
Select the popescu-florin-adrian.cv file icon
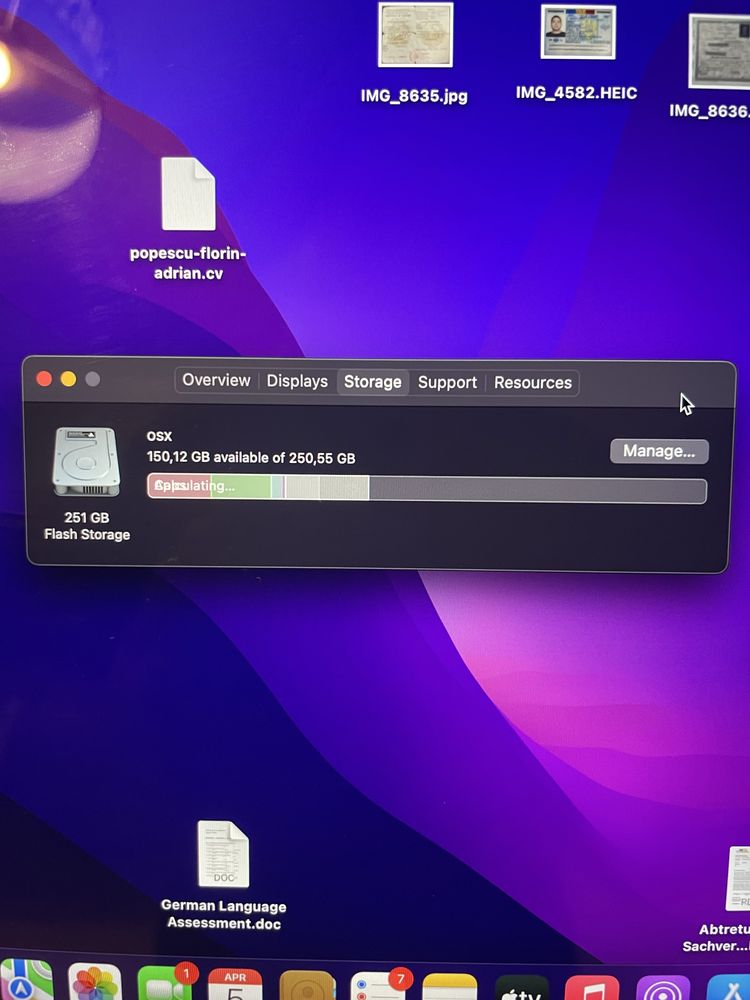[188, 194]
